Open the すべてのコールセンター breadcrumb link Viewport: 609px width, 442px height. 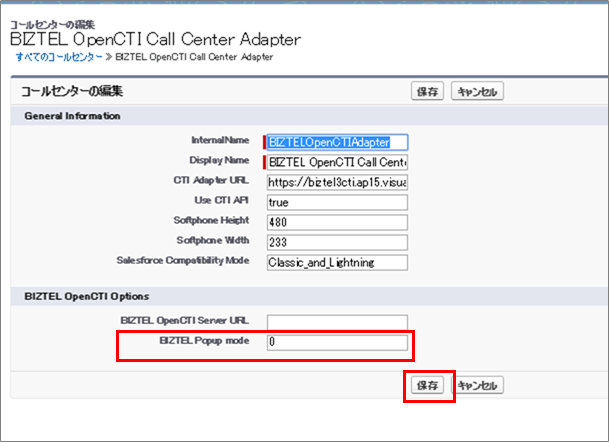[x=59, y=57]
